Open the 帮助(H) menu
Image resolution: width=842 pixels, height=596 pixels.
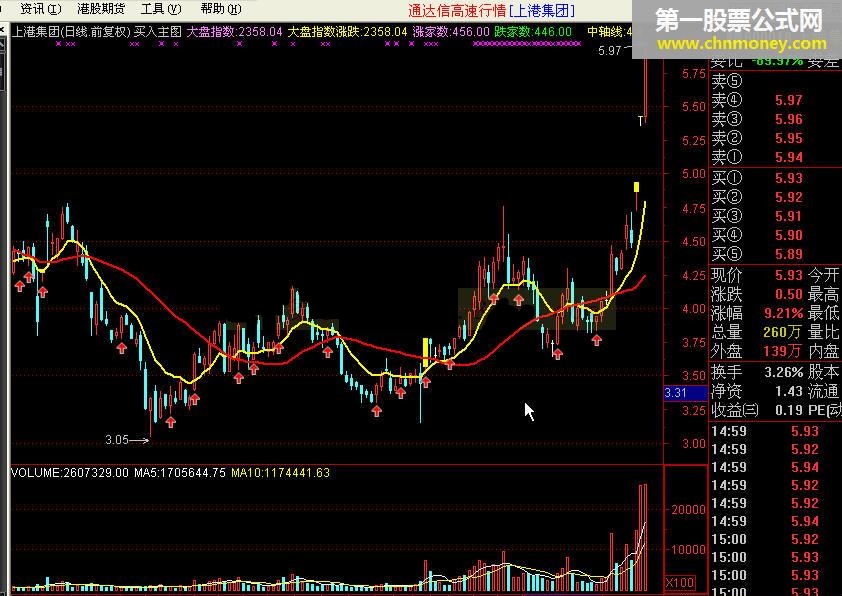(x=221, y=9)
